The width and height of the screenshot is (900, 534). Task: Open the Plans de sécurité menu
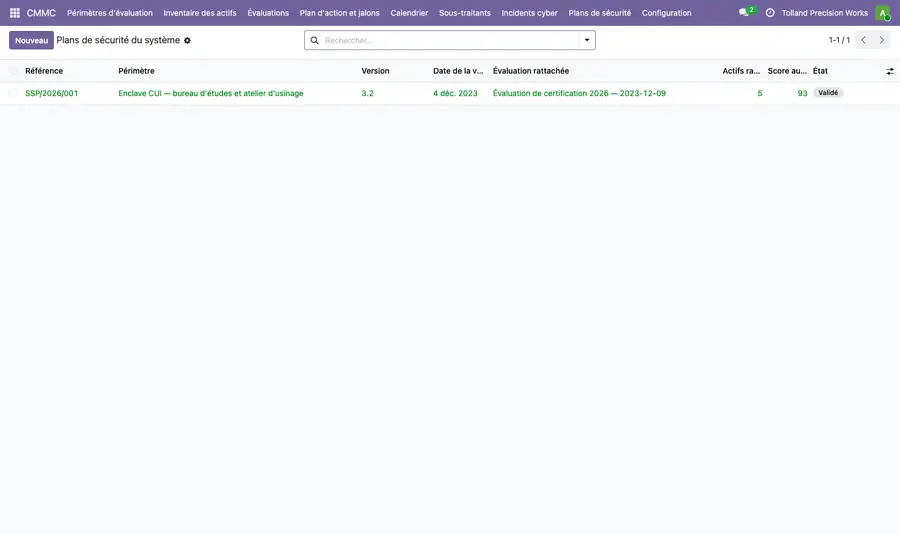599,13
